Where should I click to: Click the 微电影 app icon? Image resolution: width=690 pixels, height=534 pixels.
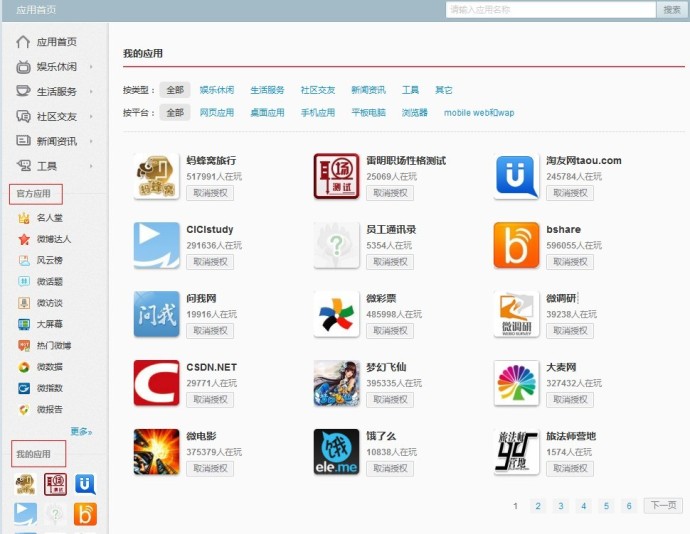[156, 452]
